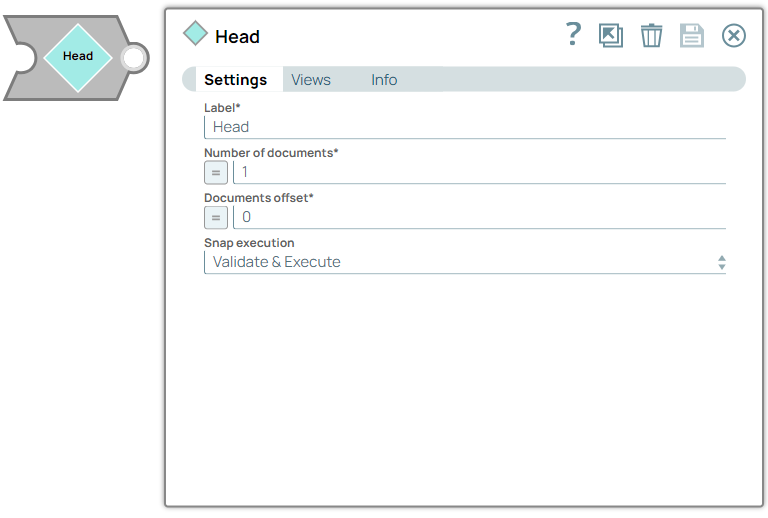The image size is (768, 518).
Task: Open help with the question mark icon
Action: point(573,35)
